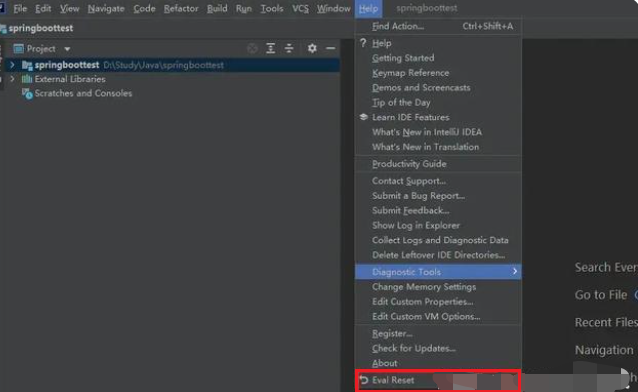Open the File menu
The height and width of the screenshot is (392, 638).
(20, 9)
